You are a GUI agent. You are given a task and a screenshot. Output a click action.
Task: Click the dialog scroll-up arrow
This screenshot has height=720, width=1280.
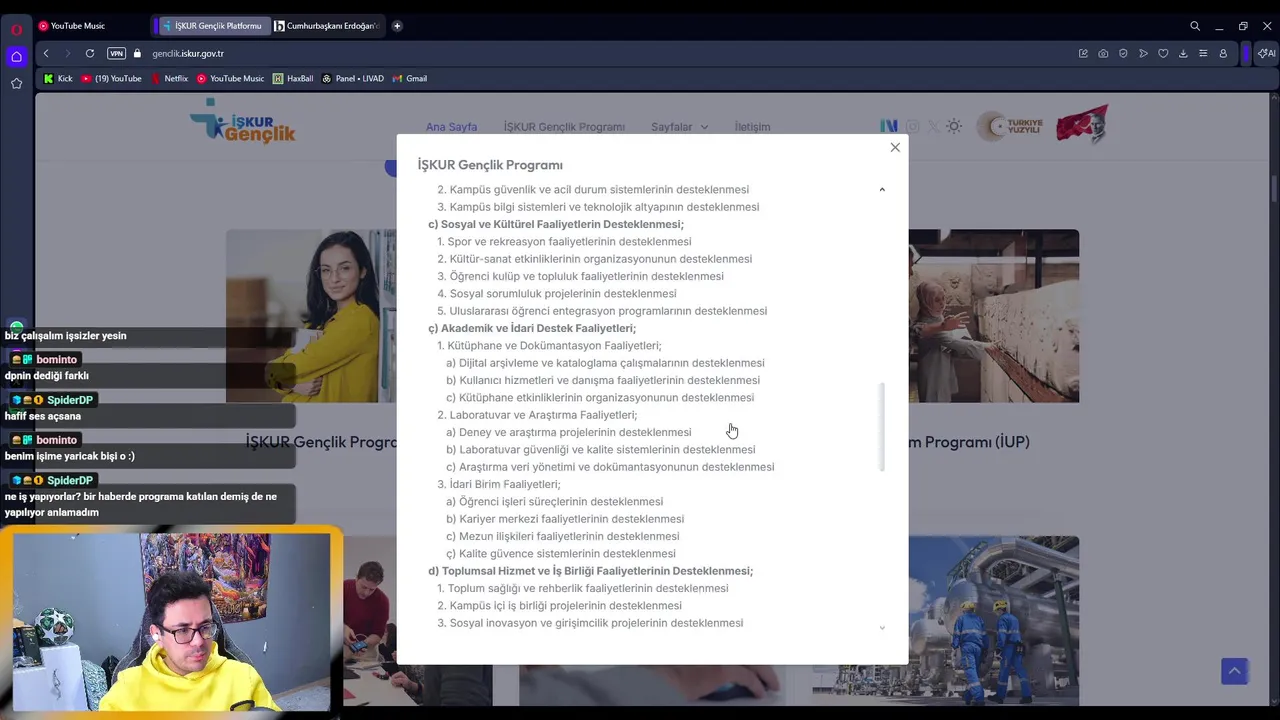pyautogui.click(x=882, y=189)
